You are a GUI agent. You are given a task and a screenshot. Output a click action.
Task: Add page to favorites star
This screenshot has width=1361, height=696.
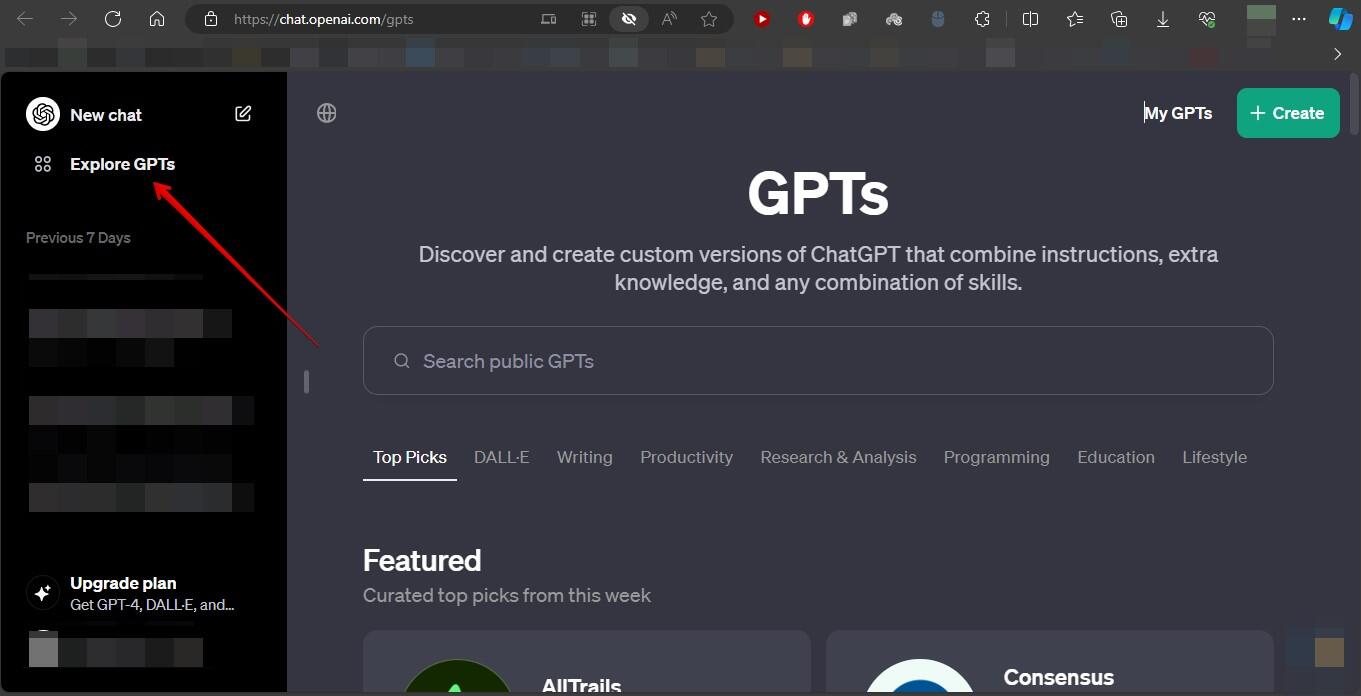click(709, 19)
